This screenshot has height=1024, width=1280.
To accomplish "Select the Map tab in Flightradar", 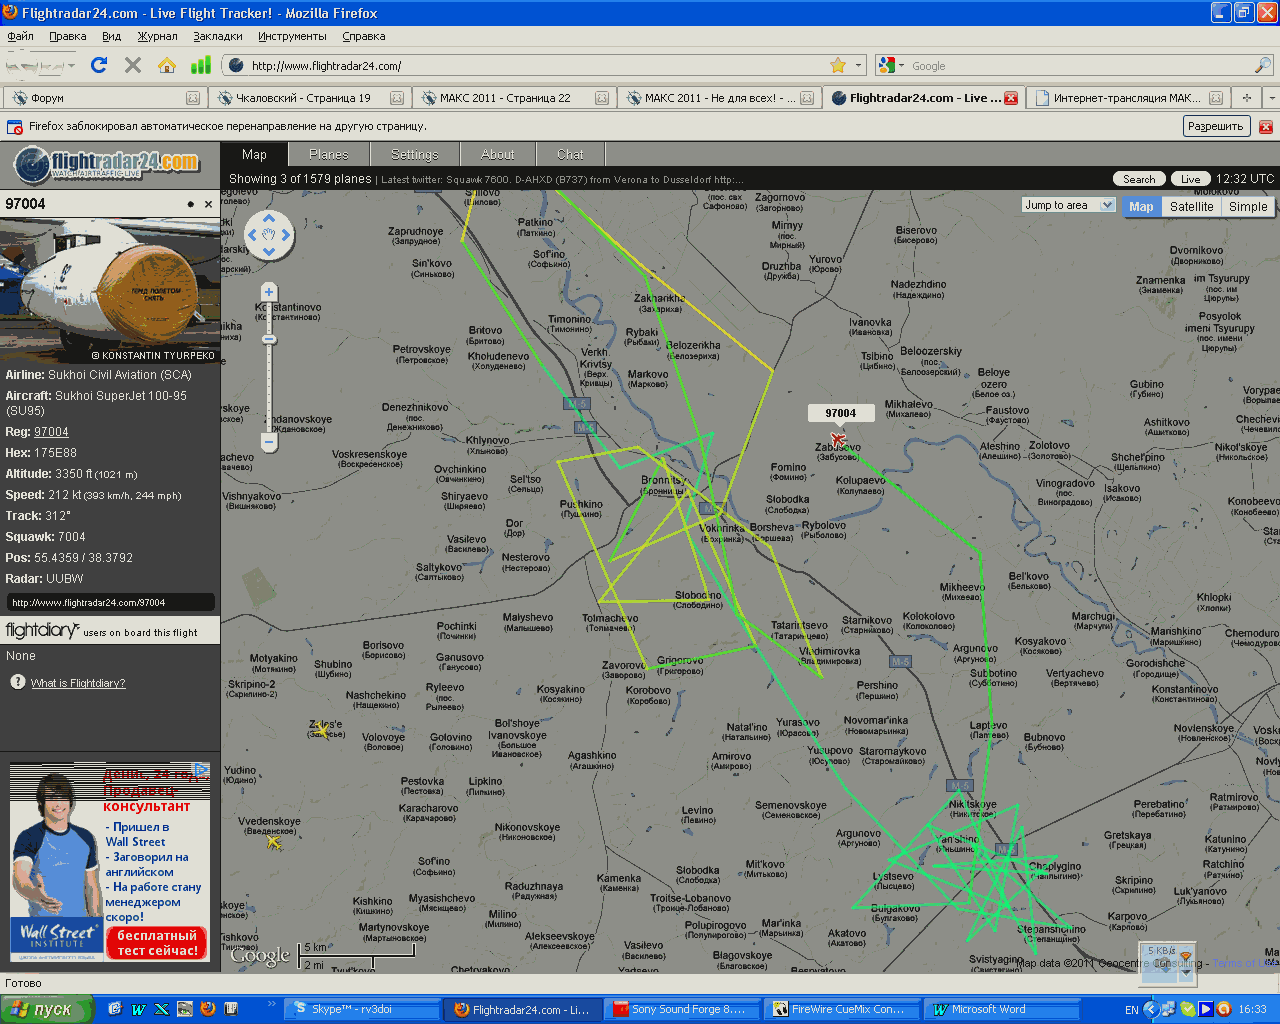I will [255, 154].
